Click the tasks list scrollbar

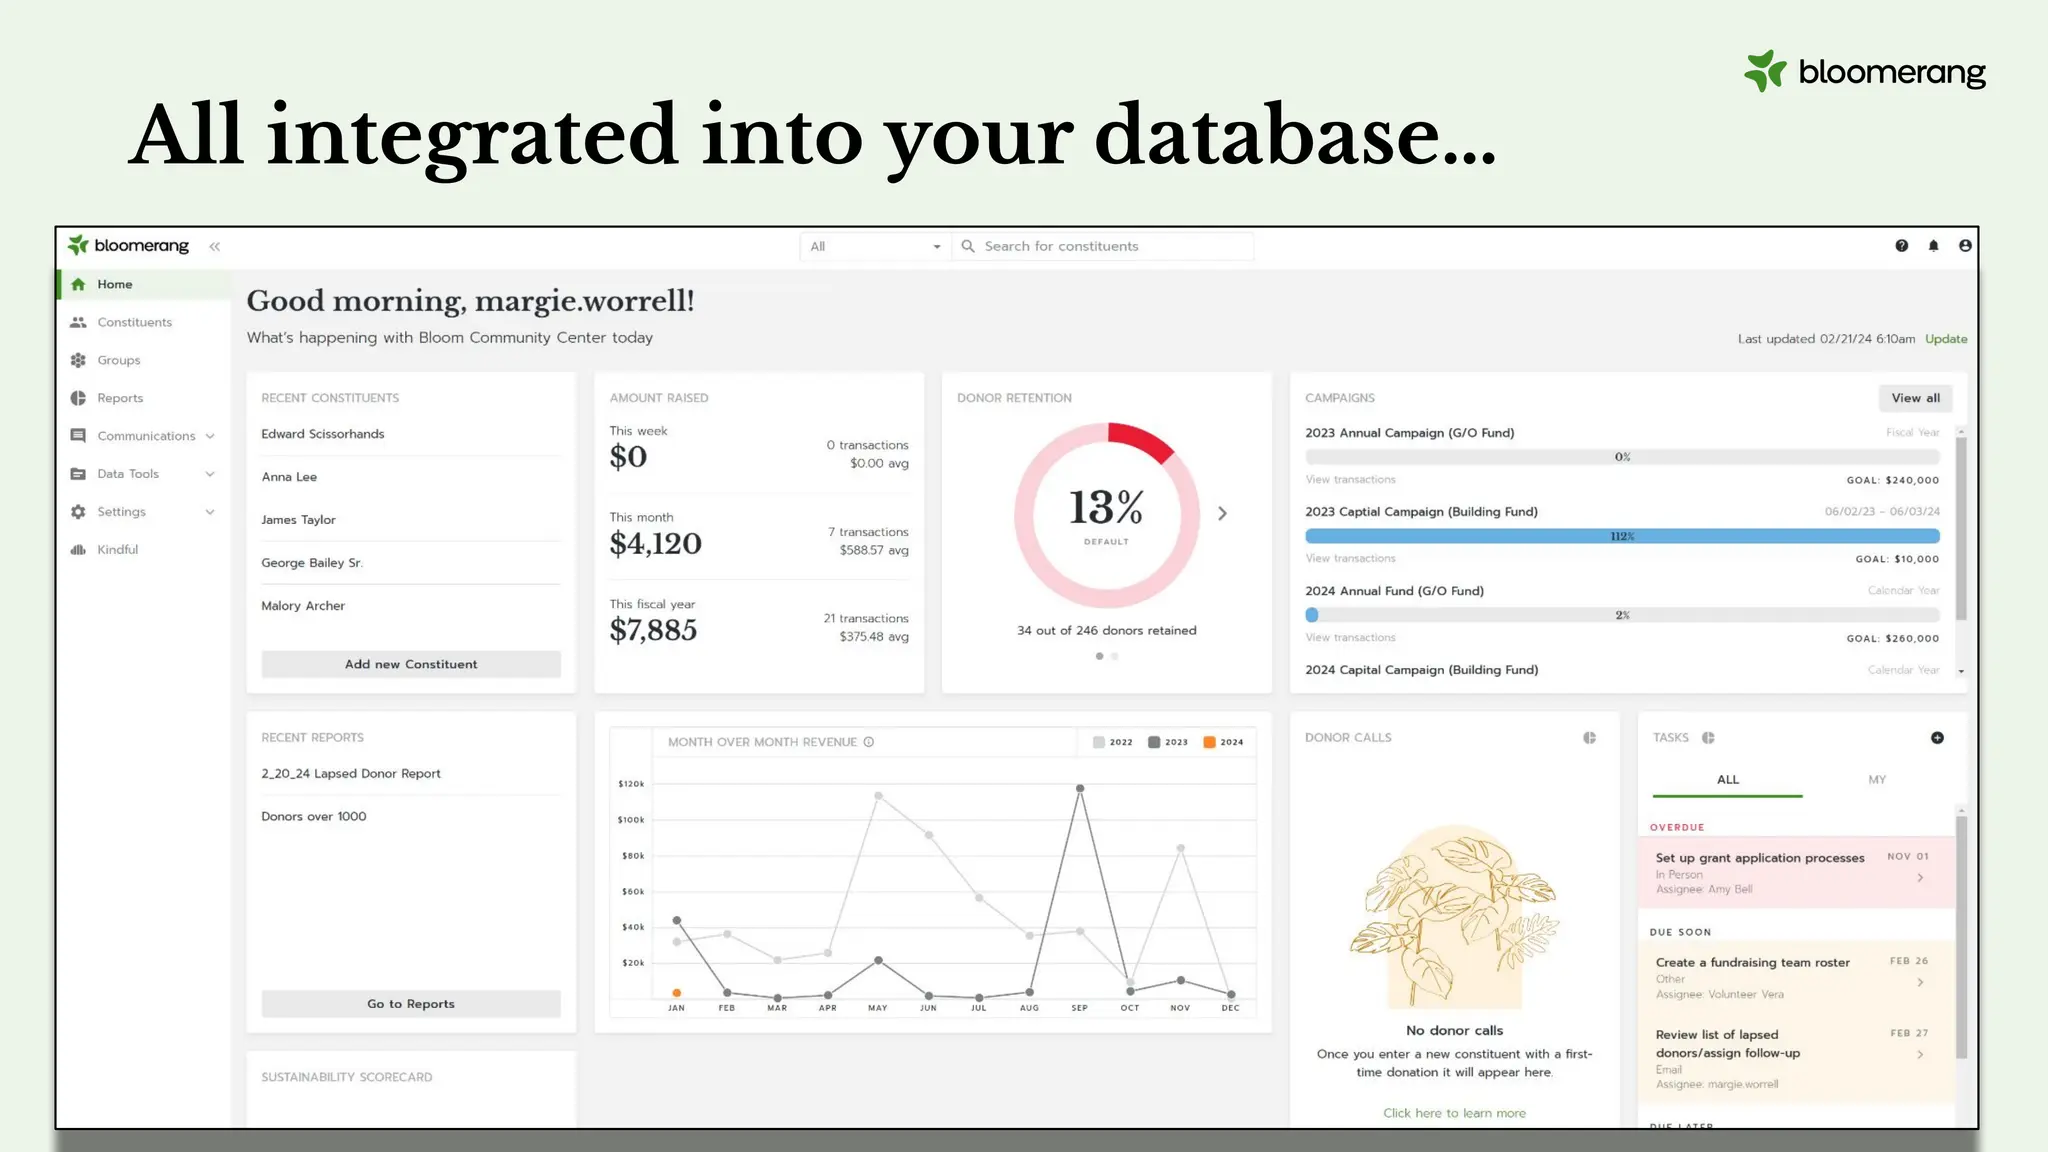click(1961, 938)
